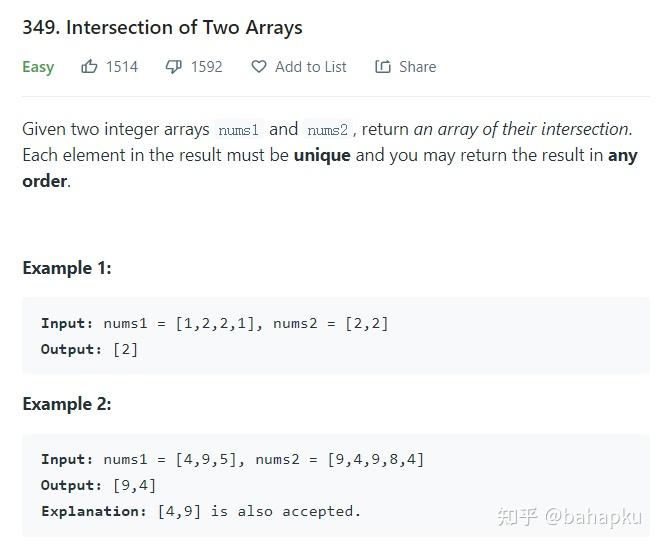Click the Example 1 heading

[67, 268]
